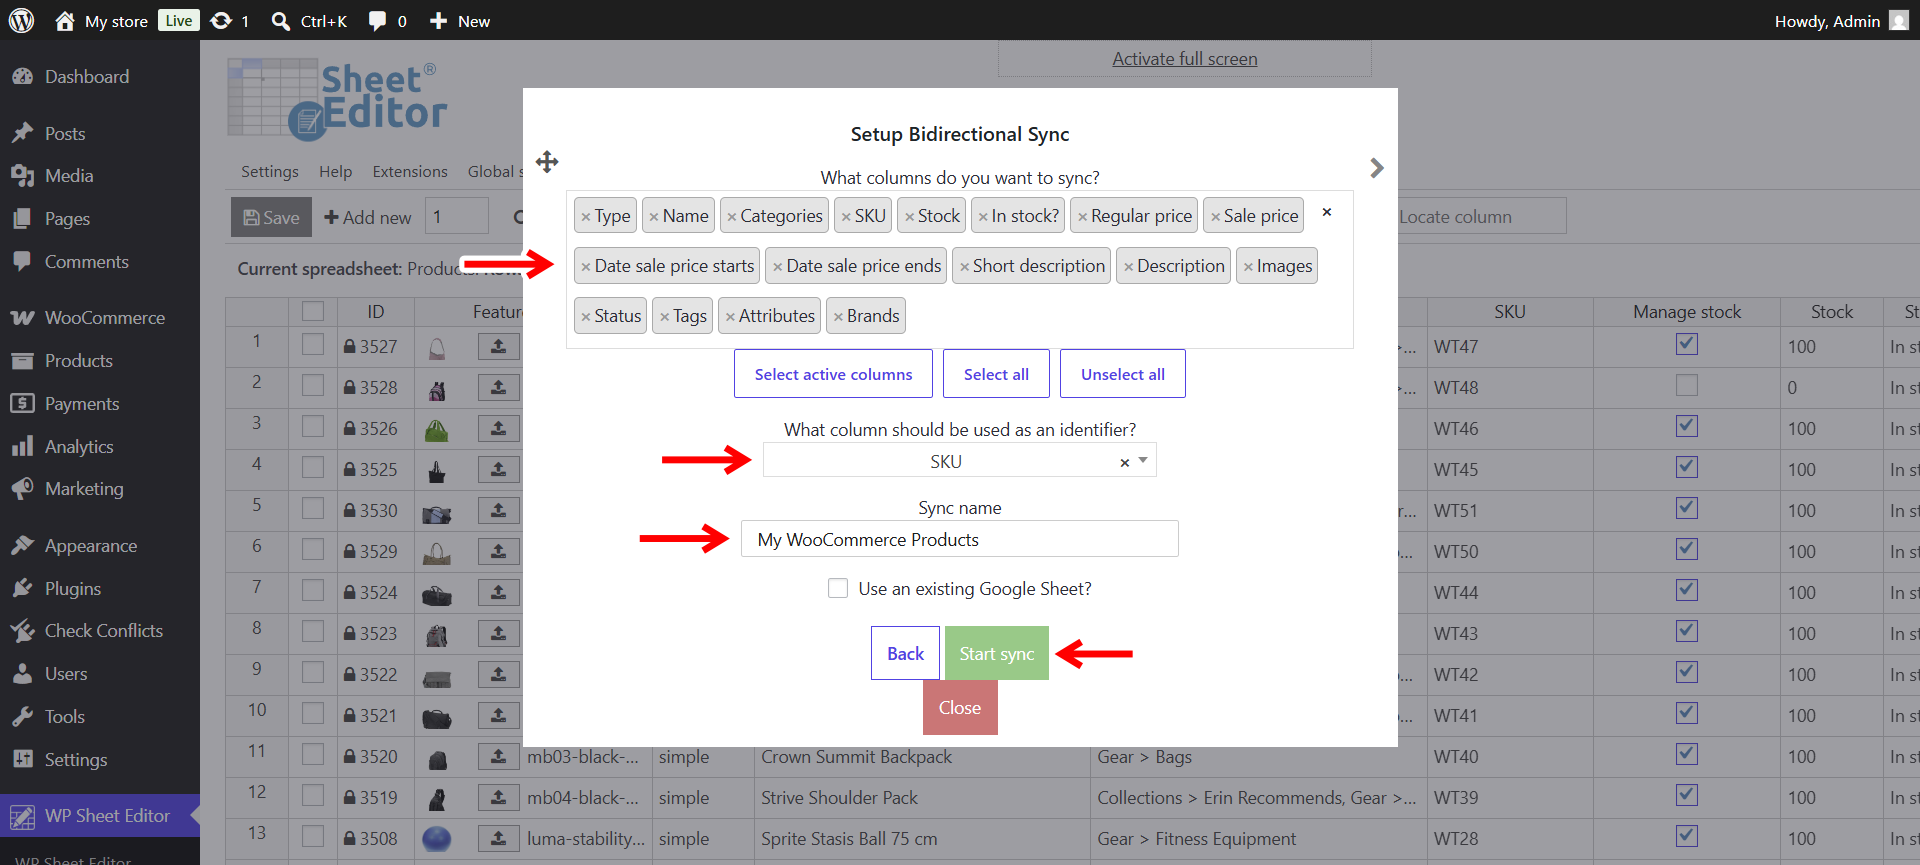This screenshot has height=865, width=1920.
Task: Remove Date sale price ends tag
Action: [778, 267]
